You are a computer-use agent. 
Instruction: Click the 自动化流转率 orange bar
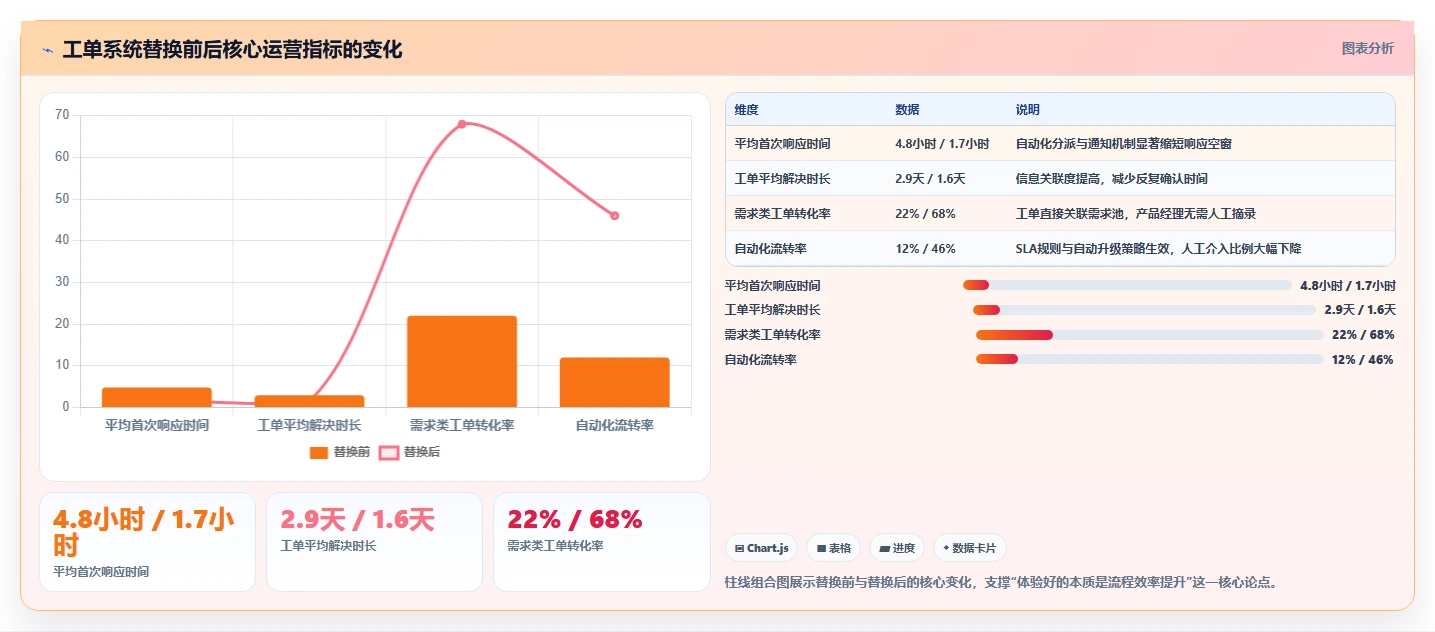point(614,382)
